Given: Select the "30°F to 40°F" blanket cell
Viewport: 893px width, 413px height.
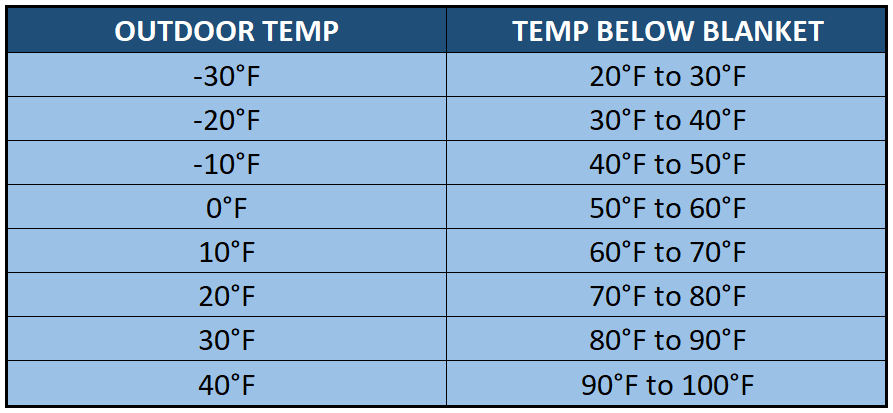Looking at the screenshot, I should coord(668,121).
